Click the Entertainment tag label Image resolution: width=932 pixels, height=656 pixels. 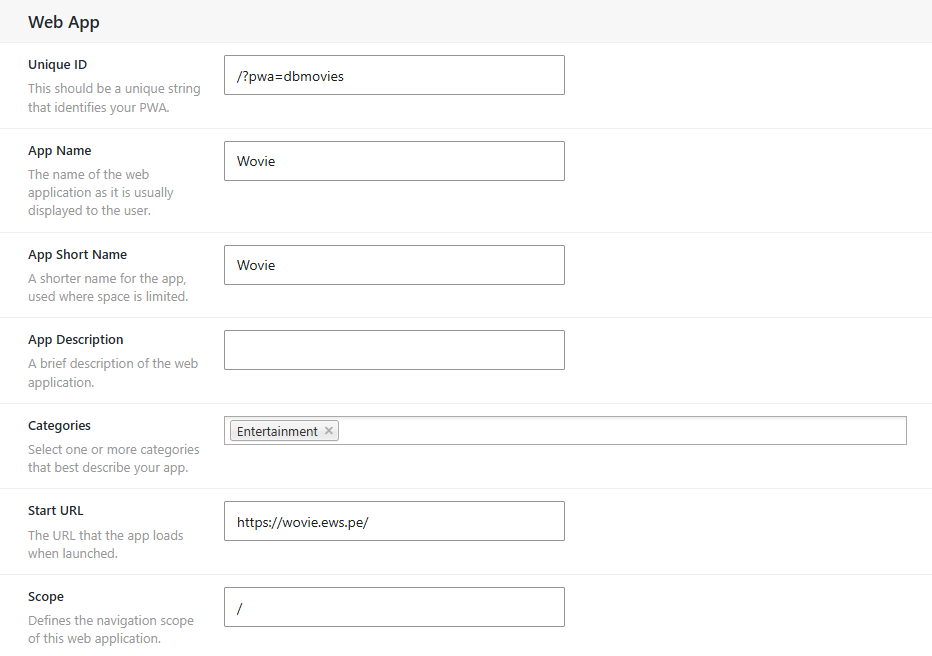277,431
